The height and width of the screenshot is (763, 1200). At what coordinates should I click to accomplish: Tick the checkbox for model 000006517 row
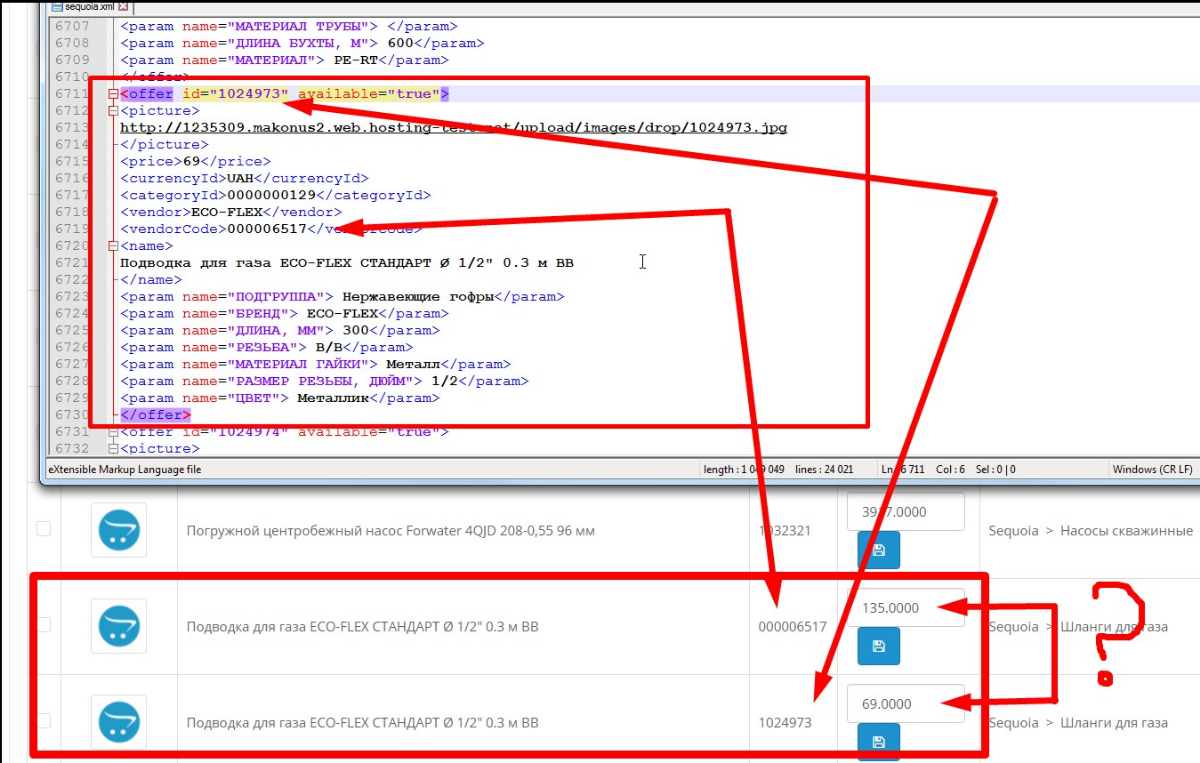point(44,625)
